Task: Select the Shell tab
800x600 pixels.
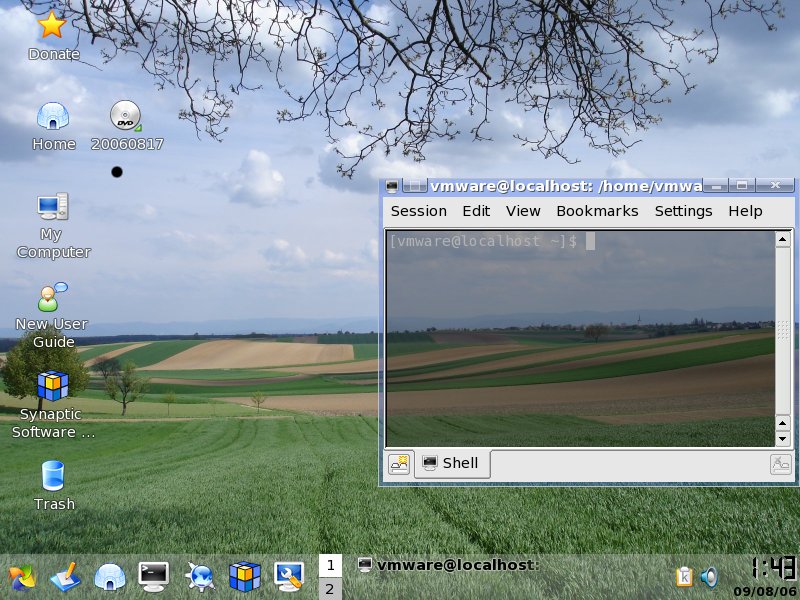Action: [452, 463]
